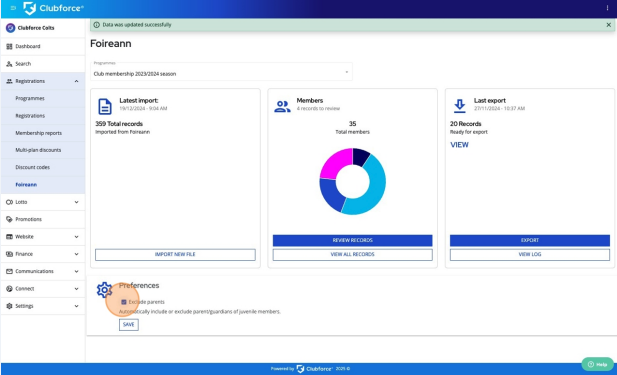The image size is (617, 375).
Task: Click the Dashboard grid icon
Action: tap(9, 46)
